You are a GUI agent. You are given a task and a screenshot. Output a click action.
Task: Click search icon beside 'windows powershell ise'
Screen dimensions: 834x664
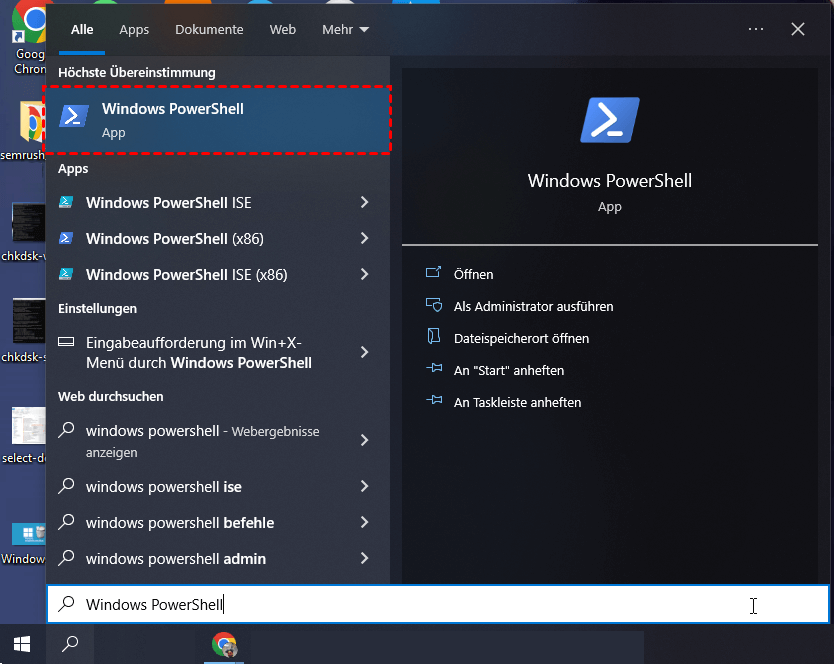(66, 486)
